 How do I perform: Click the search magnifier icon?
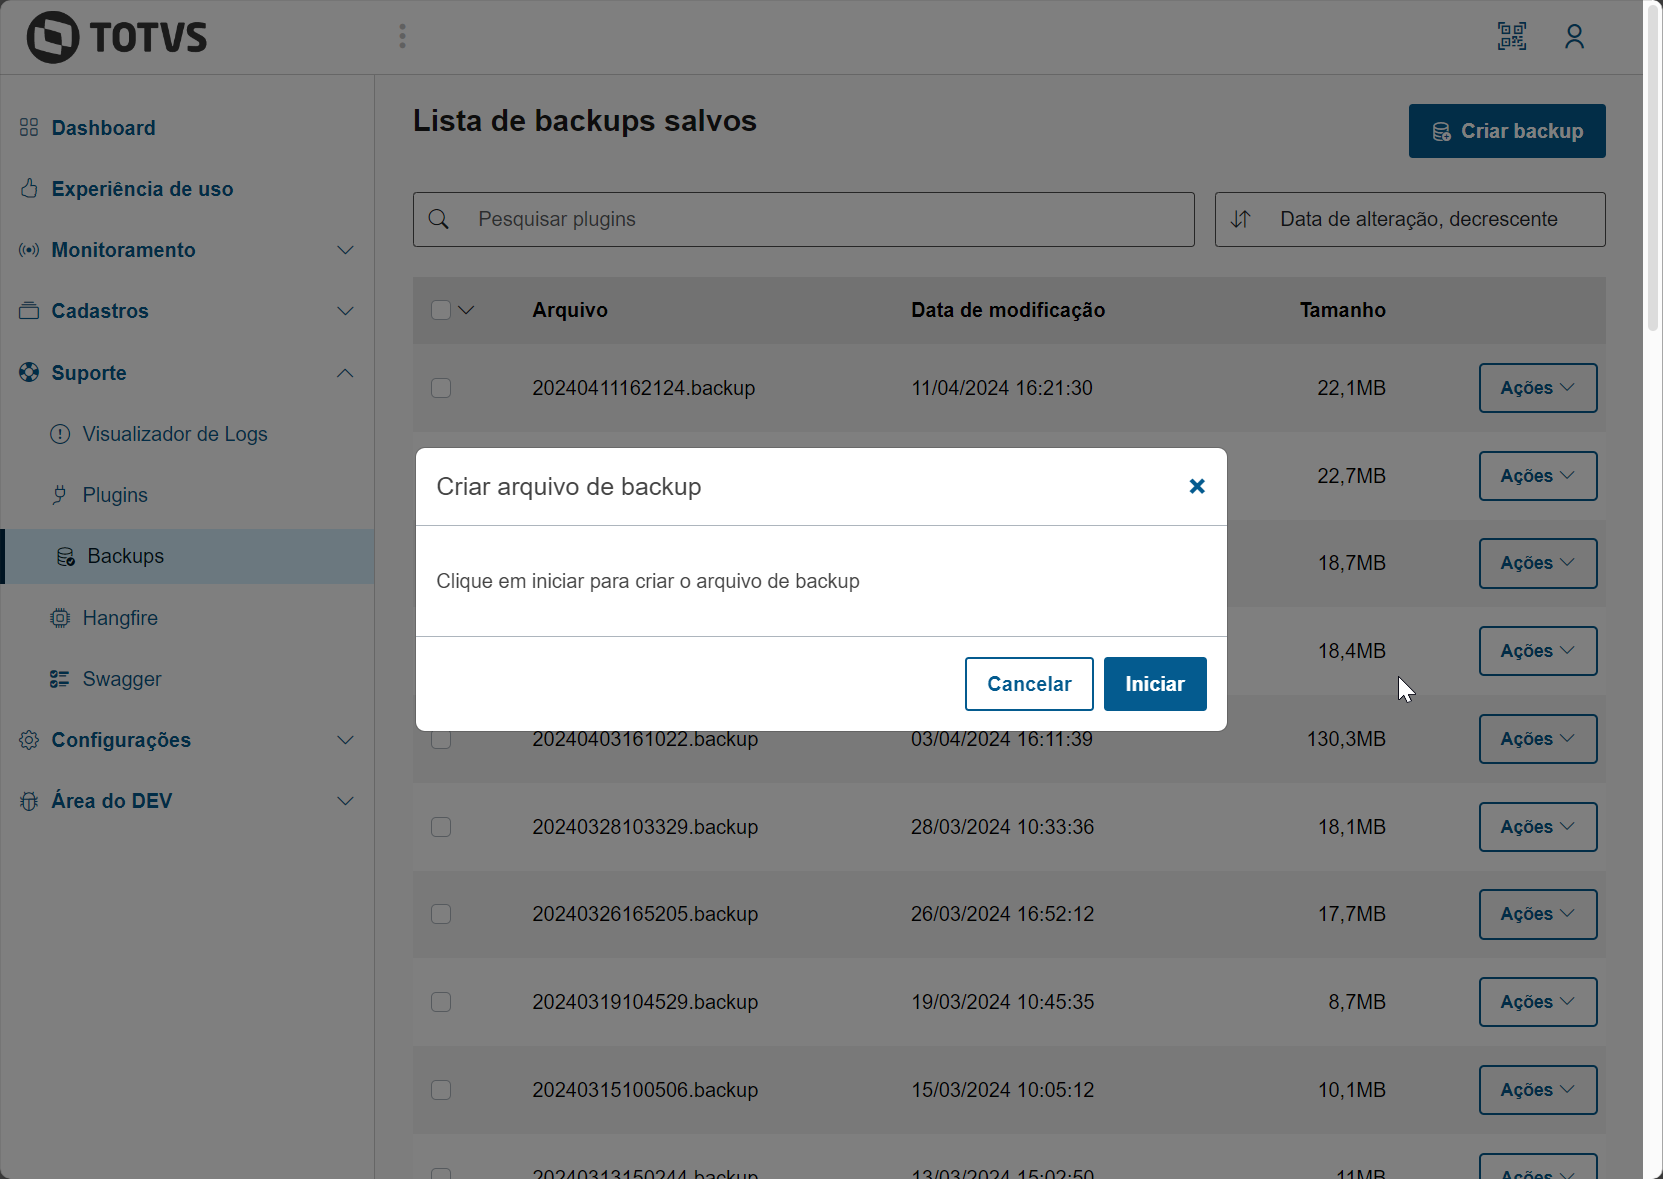439,219
